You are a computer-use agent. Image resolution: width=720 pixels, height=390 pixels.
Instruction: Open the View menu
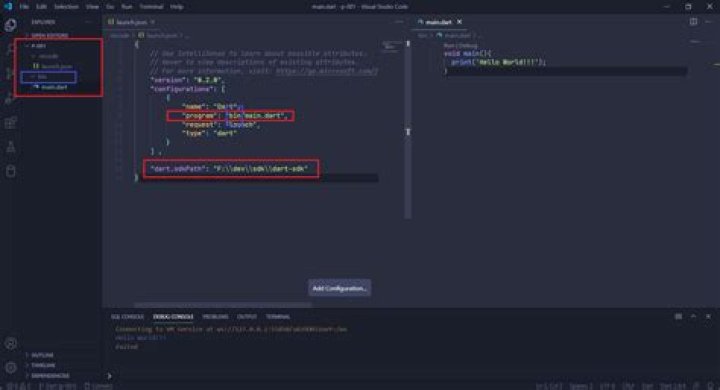point(92,7)
